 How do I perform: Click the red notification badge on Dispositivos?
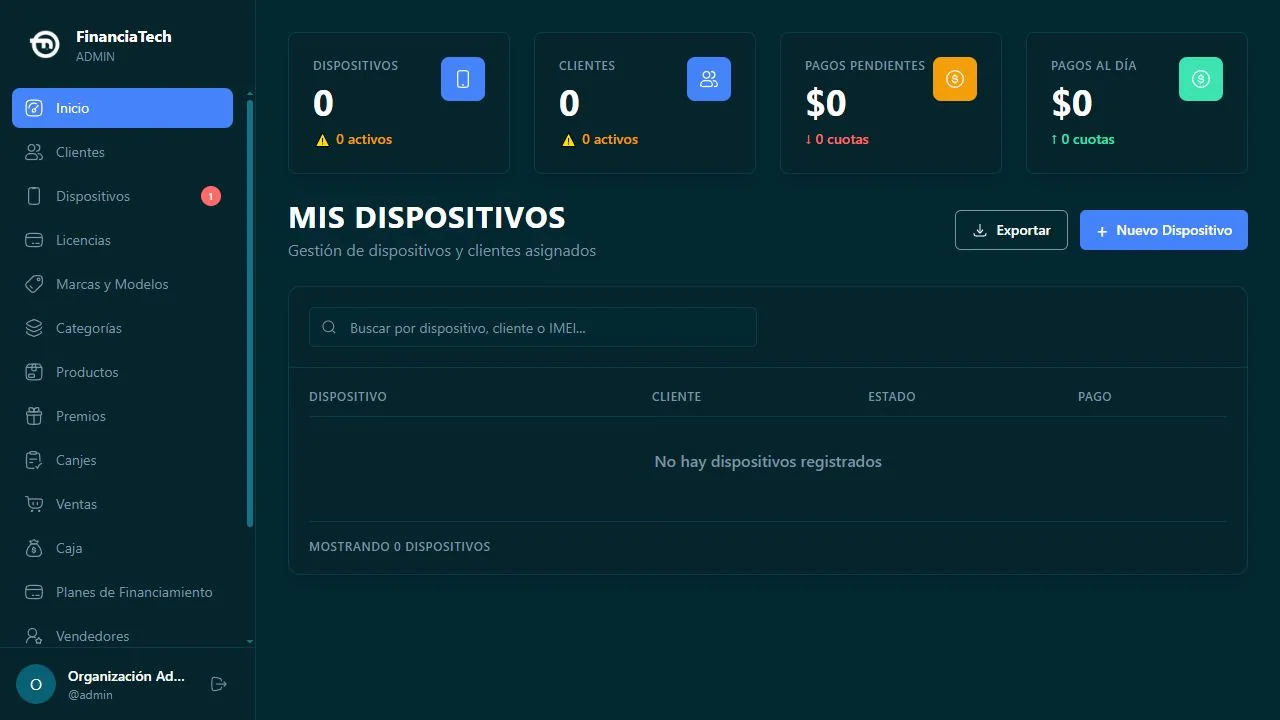[x=211, y=196]
